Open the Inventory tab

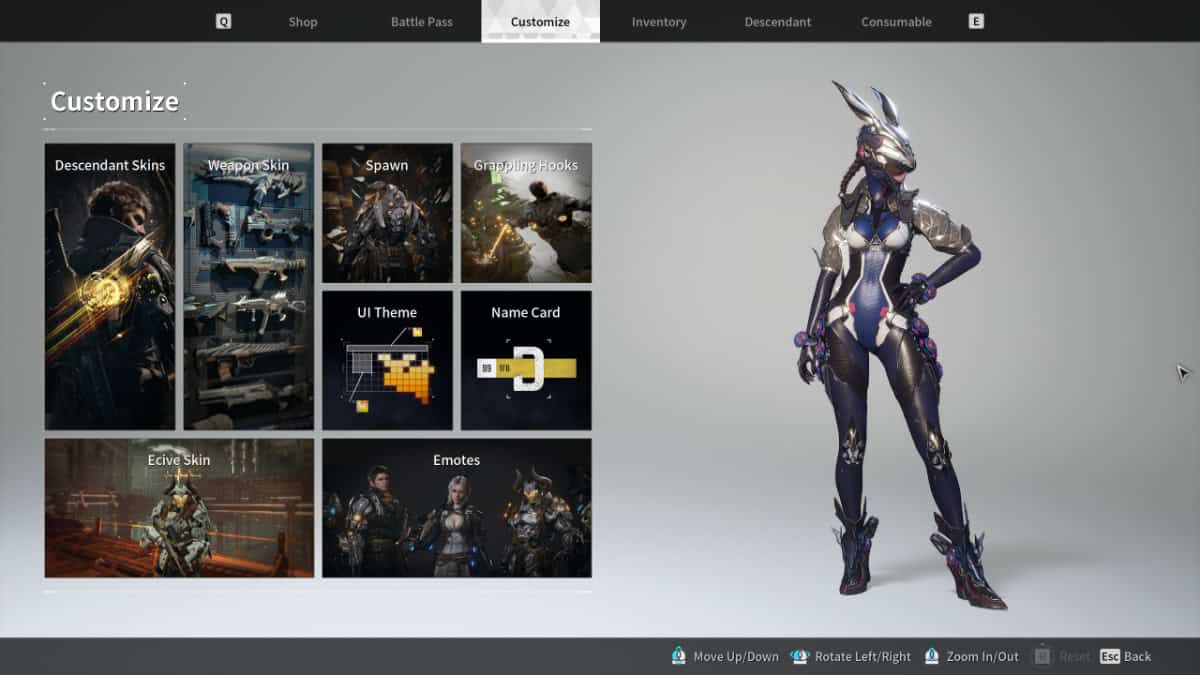coord(659,21)
